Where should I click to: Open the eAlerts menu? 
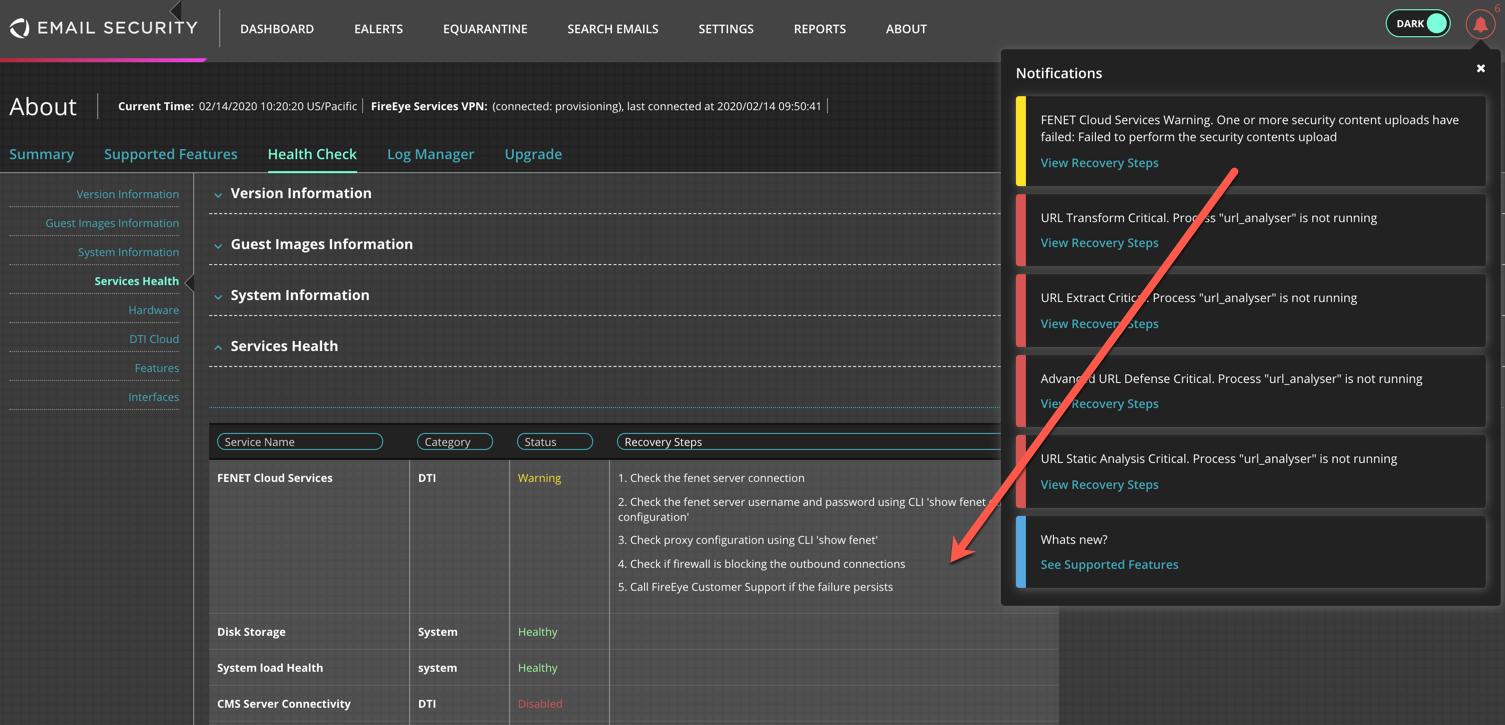(378, 29)
